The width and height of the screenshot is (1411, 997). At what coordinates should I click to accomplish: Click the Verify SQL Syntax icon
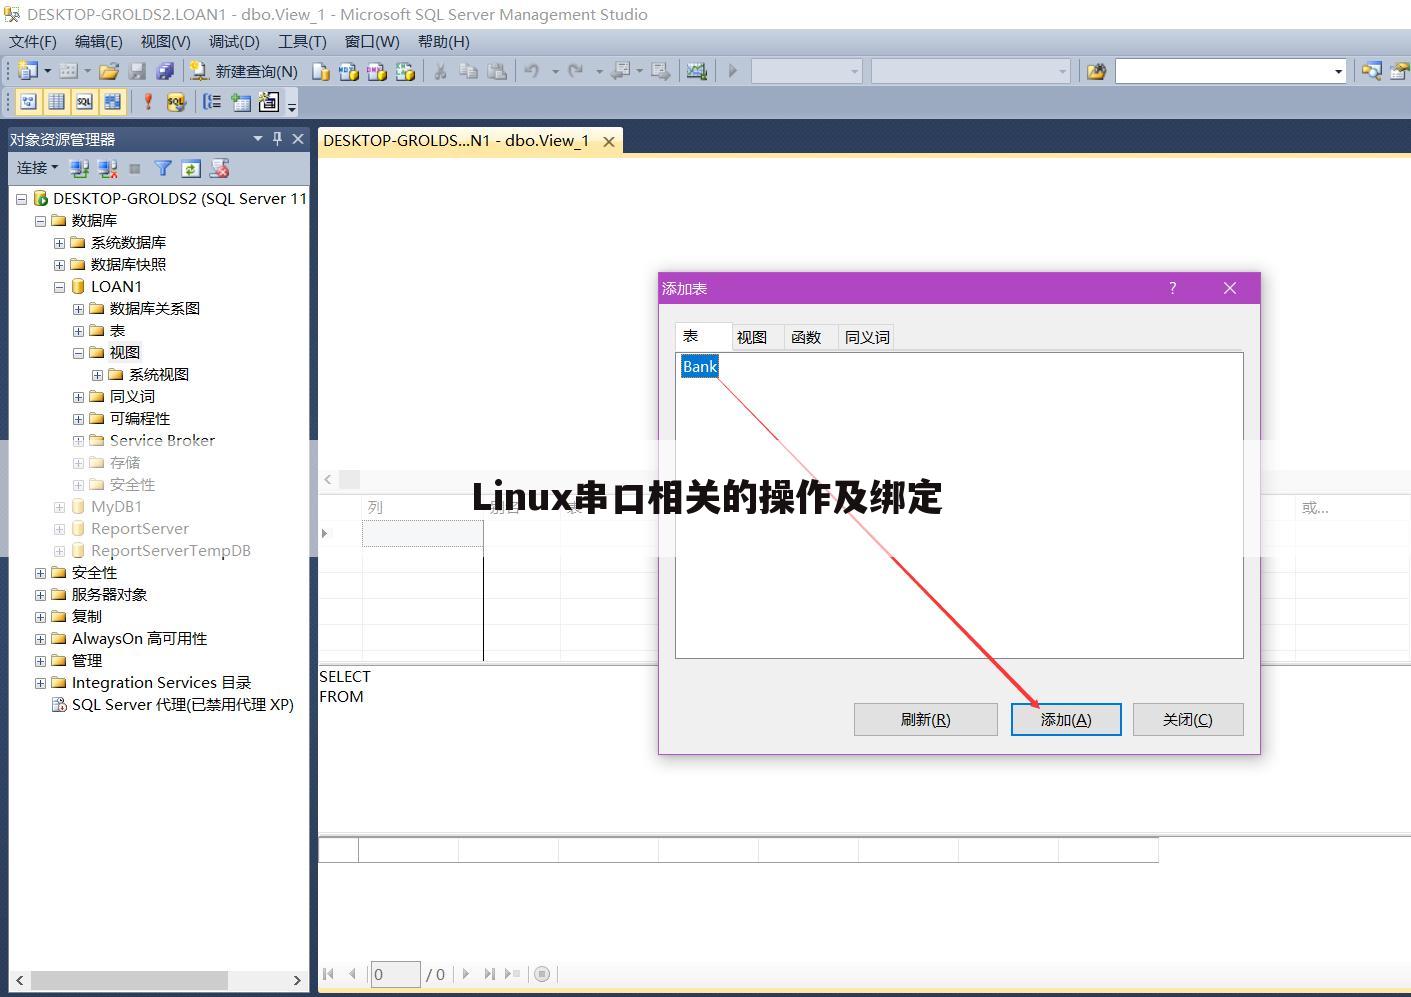click(x=176, y=101)
